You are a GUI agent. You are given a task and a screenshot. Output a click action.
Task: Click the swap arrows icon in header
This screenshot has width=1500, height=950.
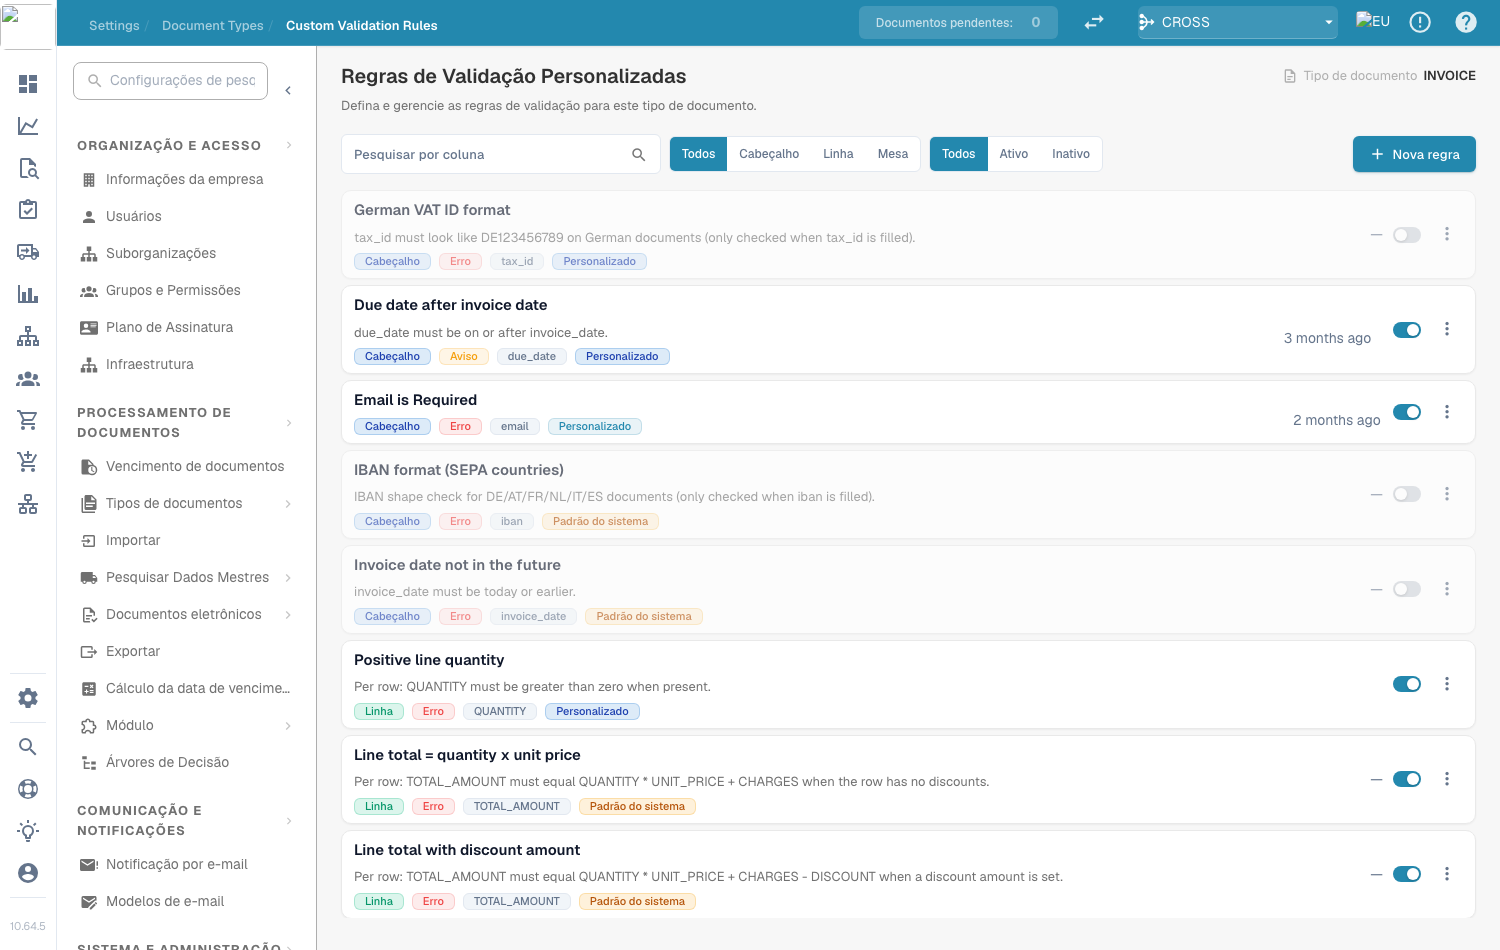coord(1094,22)
